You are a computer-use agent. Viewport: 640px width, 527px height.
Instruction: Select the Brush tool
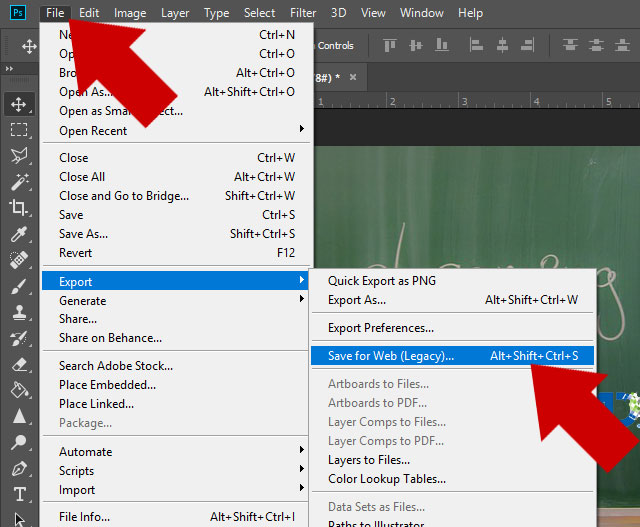pos(19,286)
